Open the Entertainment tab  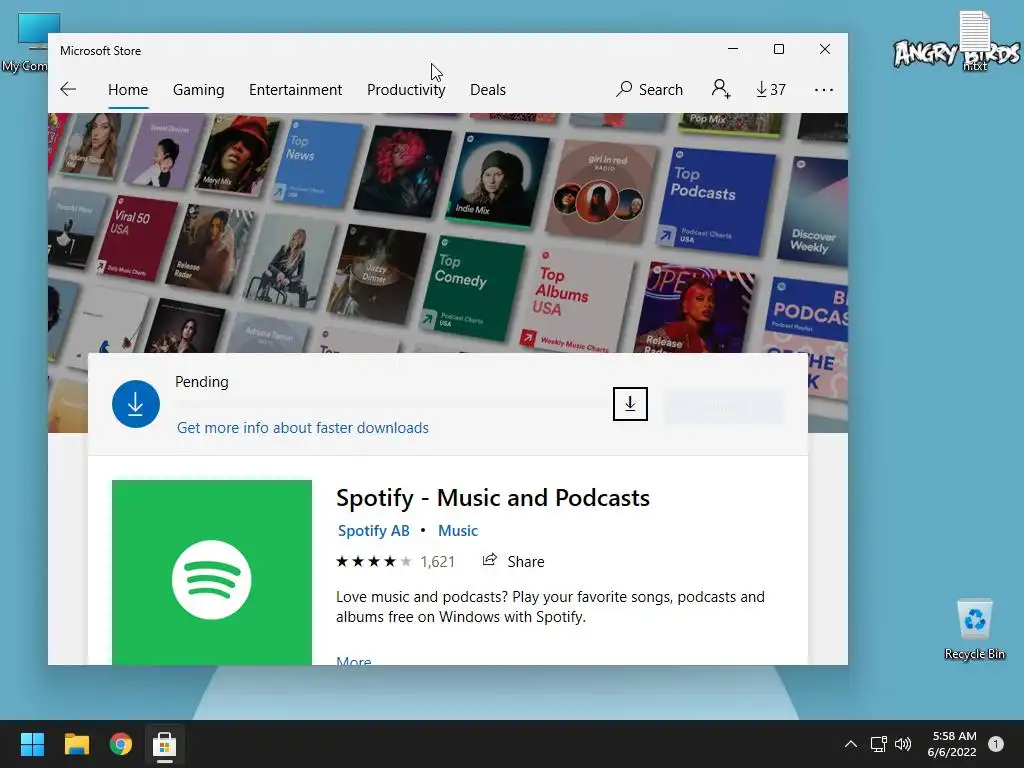click(x=295, y=89)
